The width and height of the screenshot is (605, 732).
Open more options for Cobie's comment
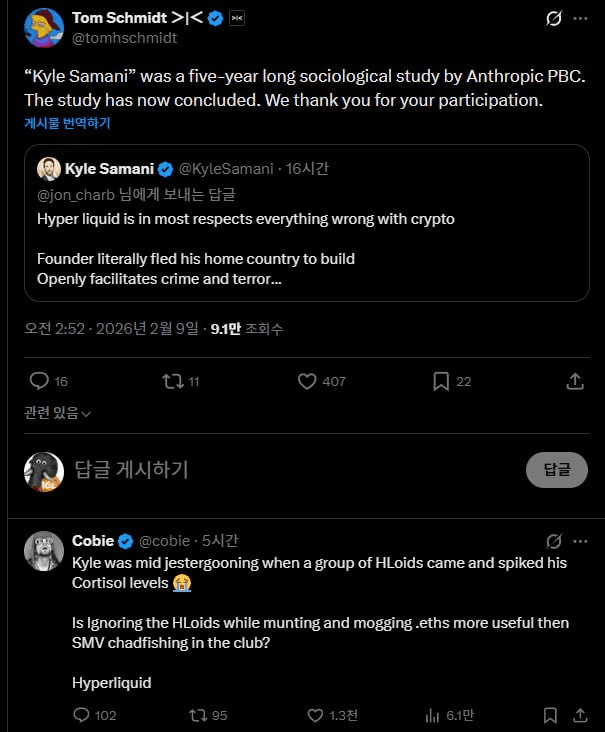point(581,541)
